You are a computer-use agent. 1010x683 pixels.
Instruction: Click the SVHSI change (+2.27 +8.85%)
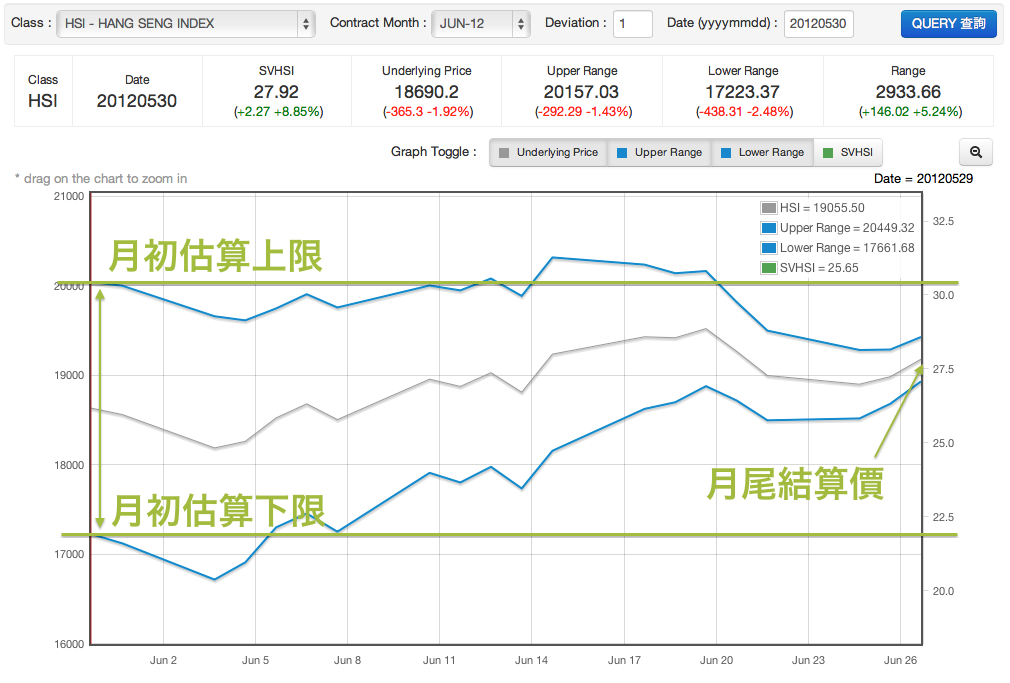(x=278, y=112)
